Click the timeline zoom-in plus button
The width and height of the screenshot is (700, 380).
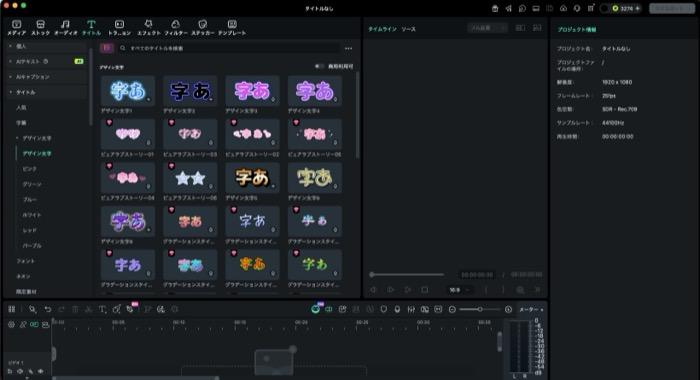click(508, 309)
